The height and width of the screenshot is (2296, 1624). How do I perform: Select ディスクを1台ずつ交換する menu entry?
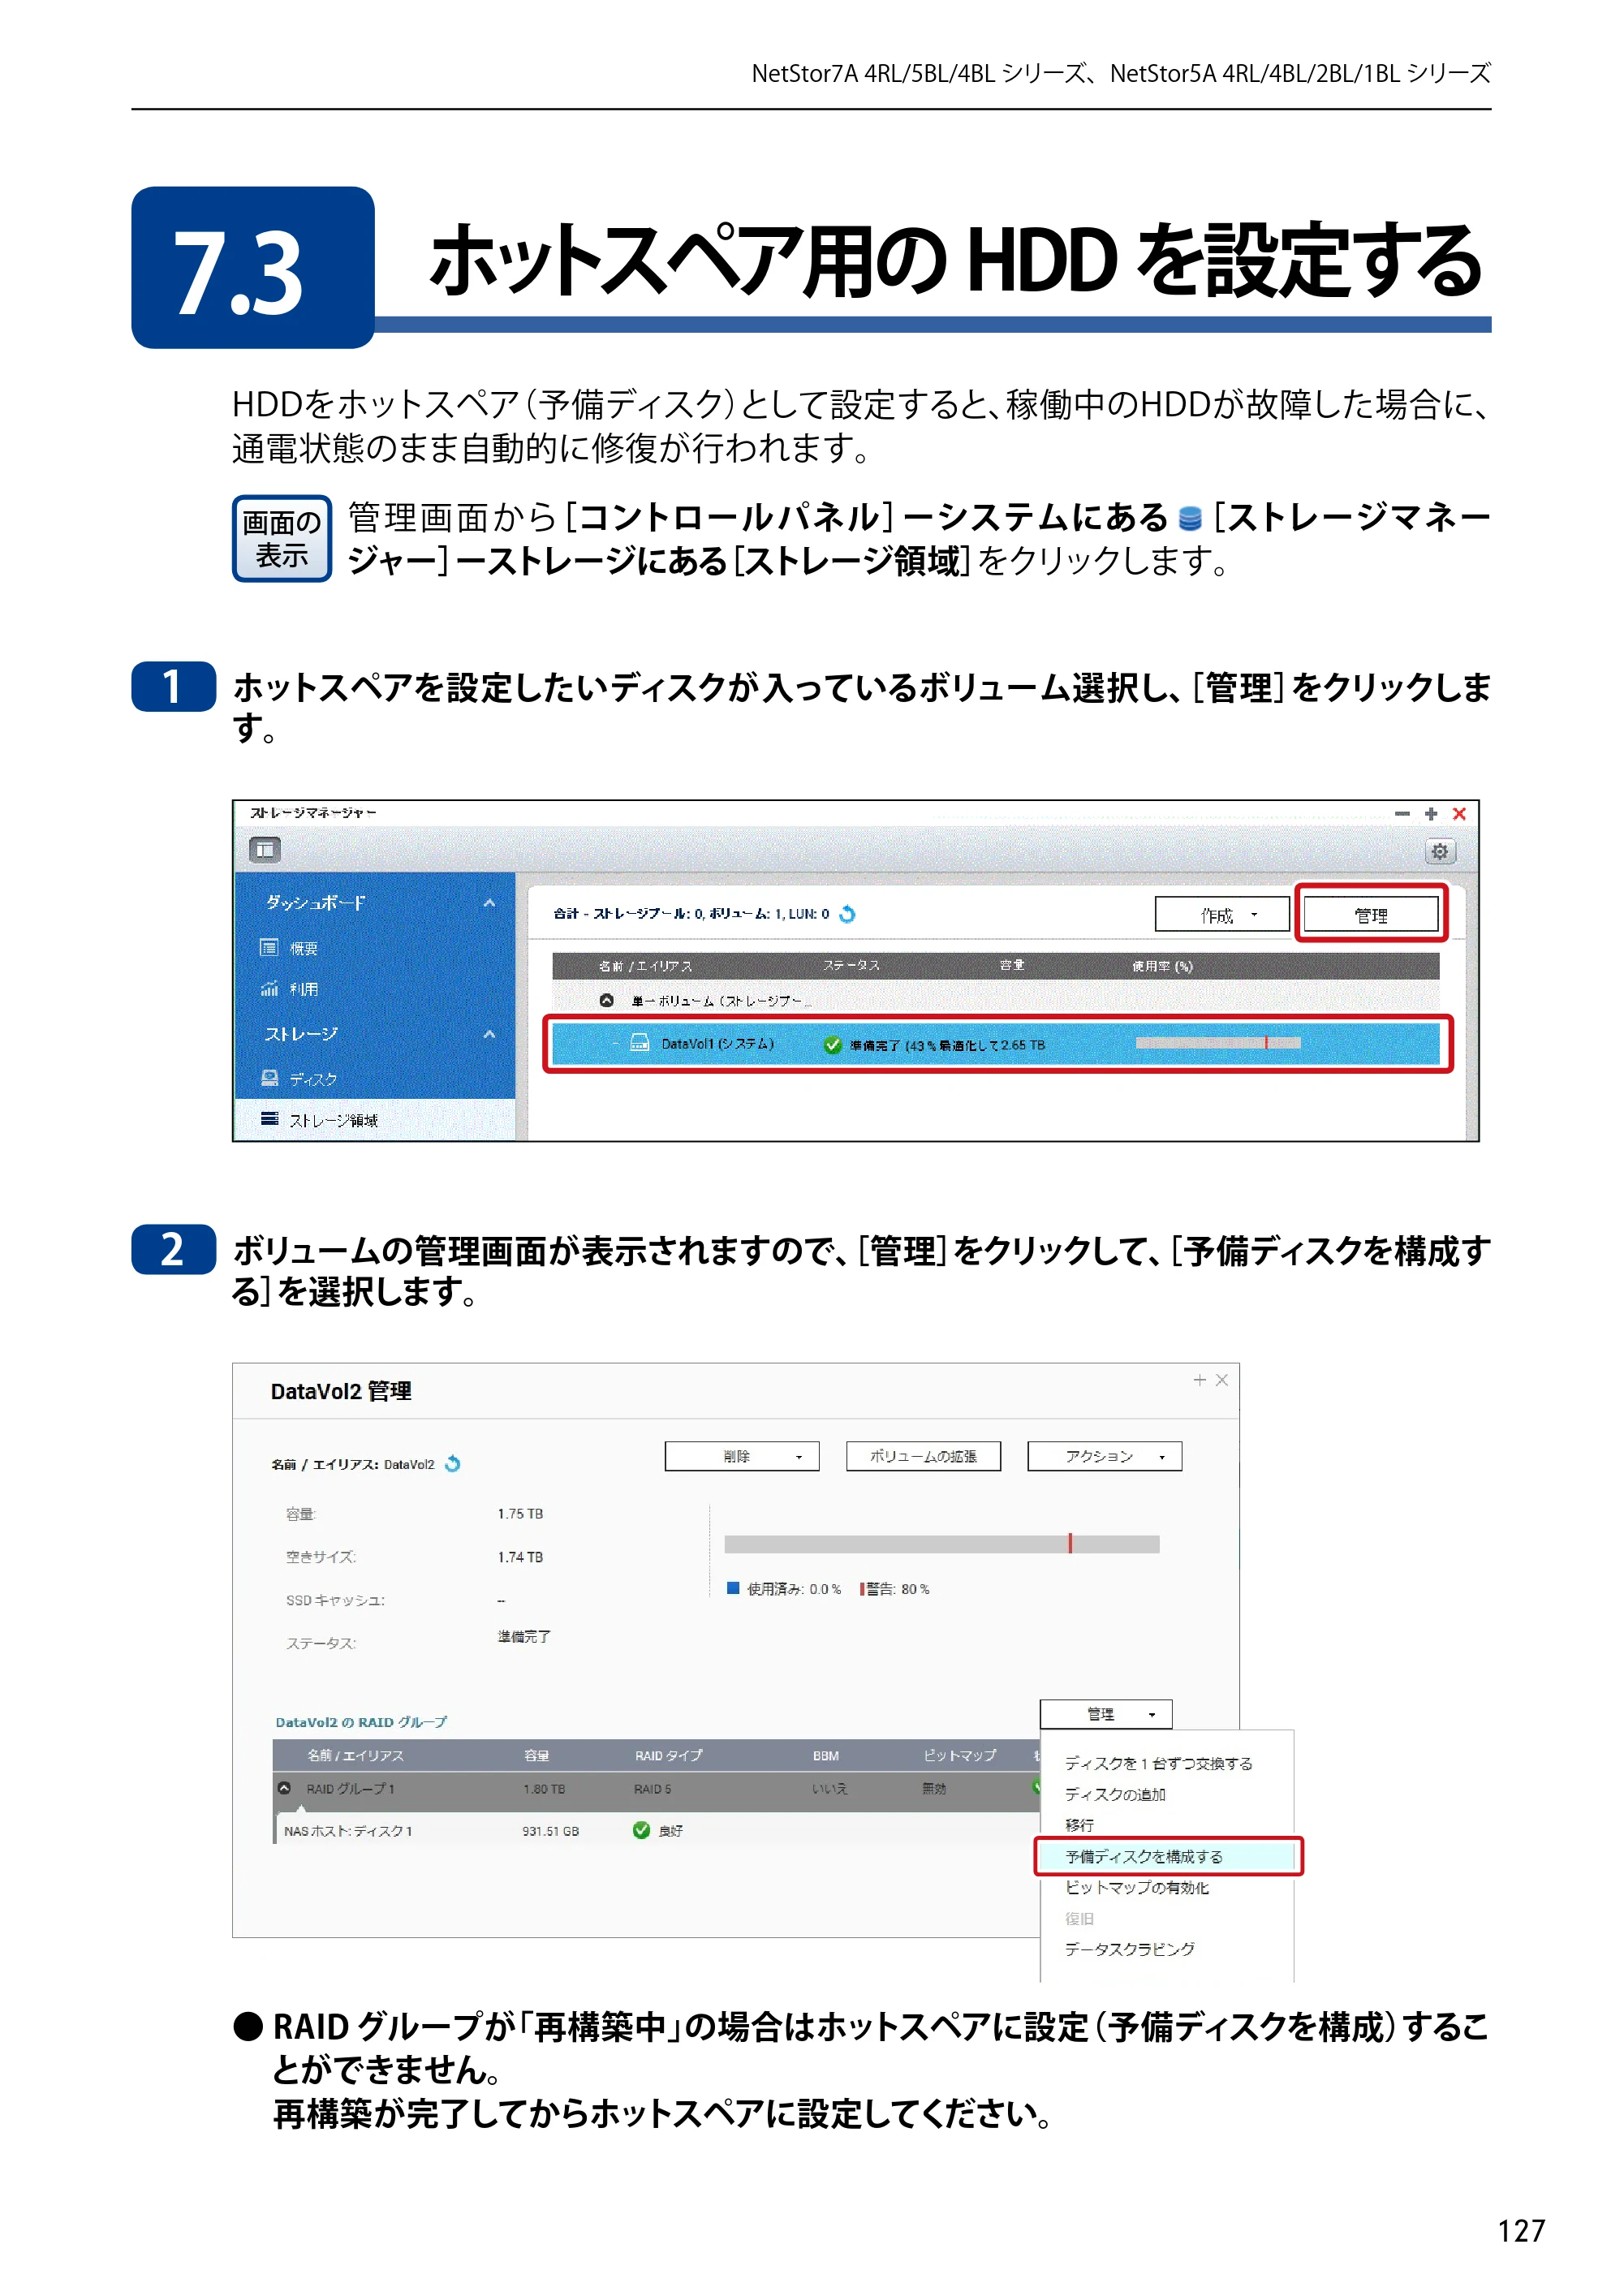coord(1158,1763)
